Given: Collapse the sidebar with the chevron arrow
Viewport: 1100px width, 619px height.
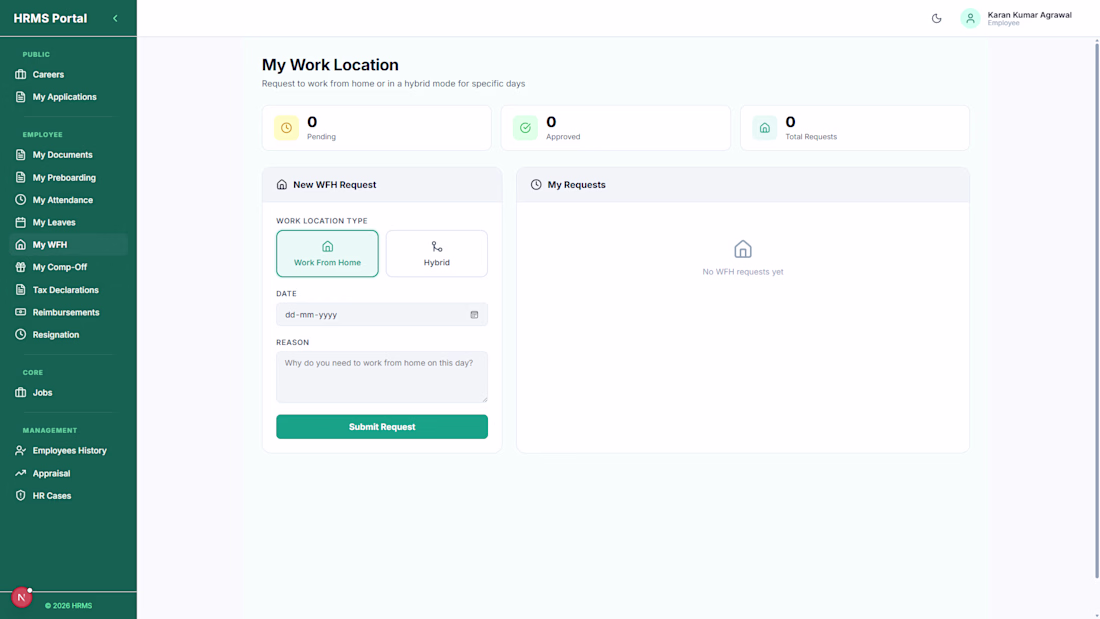Looking at the screenshot, I should (115, 18).
